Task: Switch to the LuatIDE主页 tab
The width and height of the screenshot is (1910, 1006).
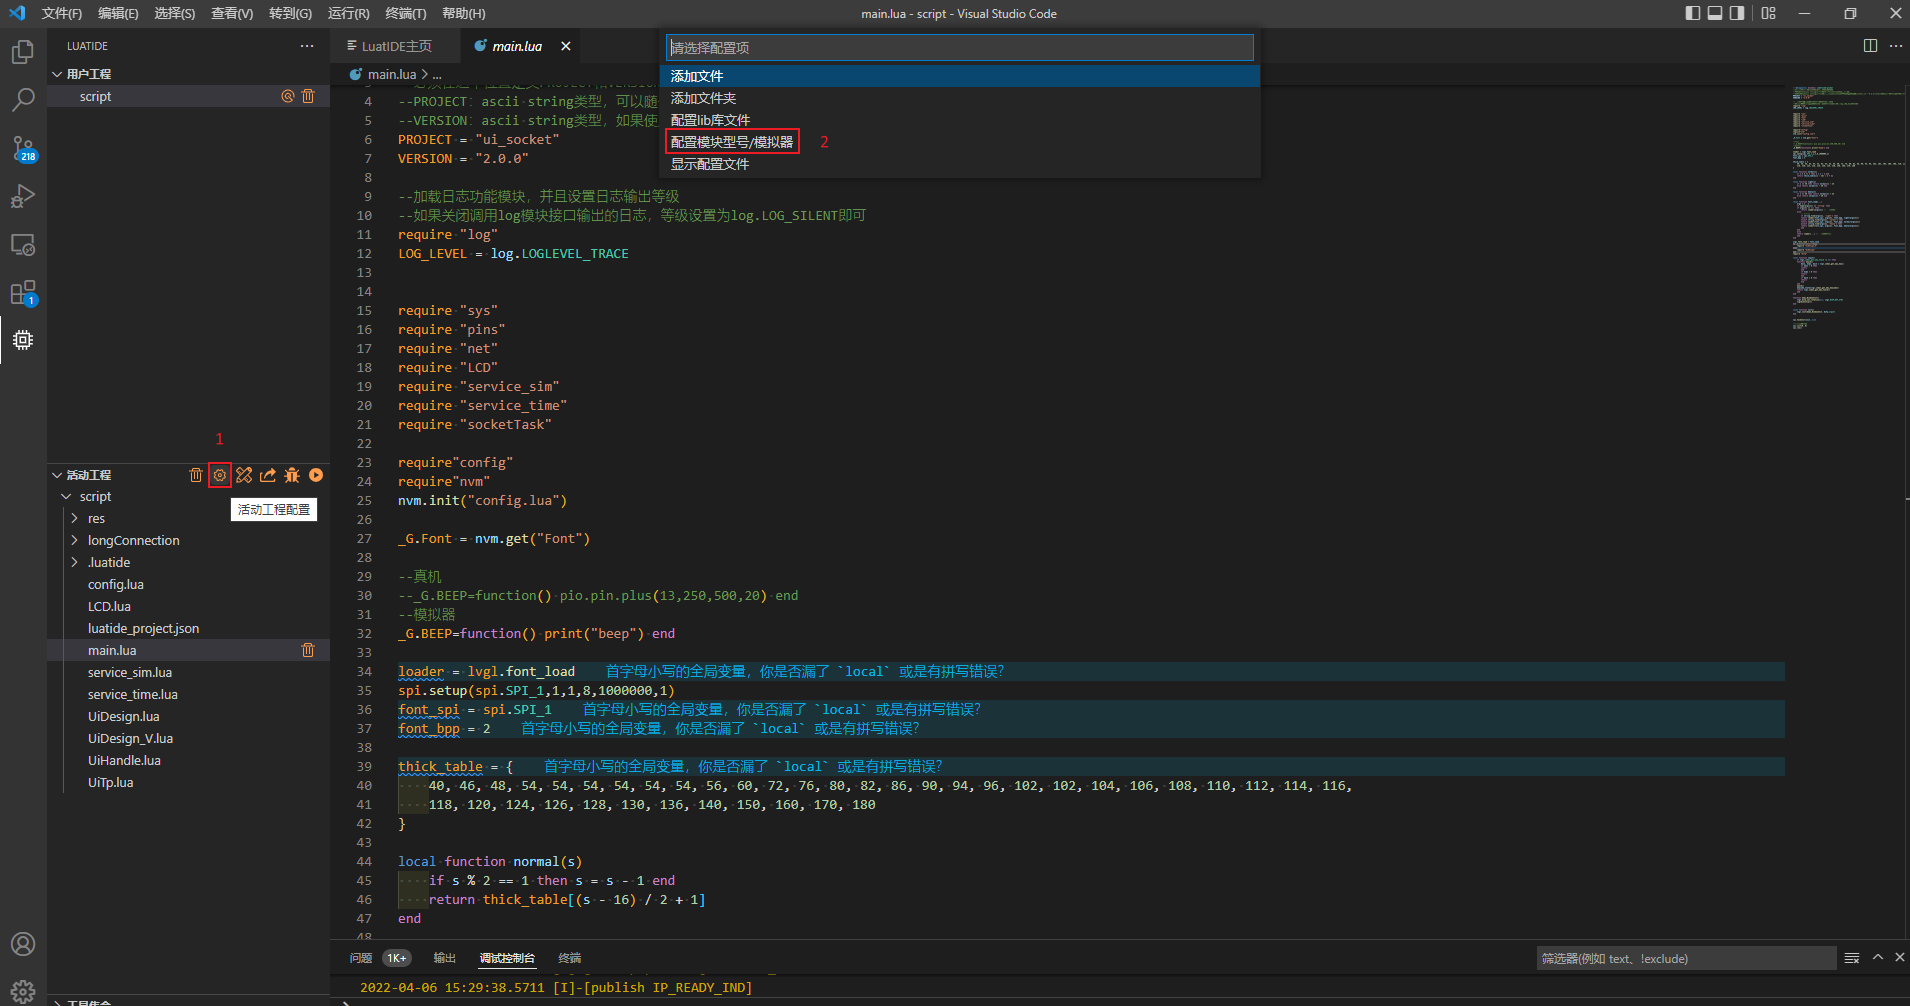Action: pyautogui.click(x=396, y=46)
